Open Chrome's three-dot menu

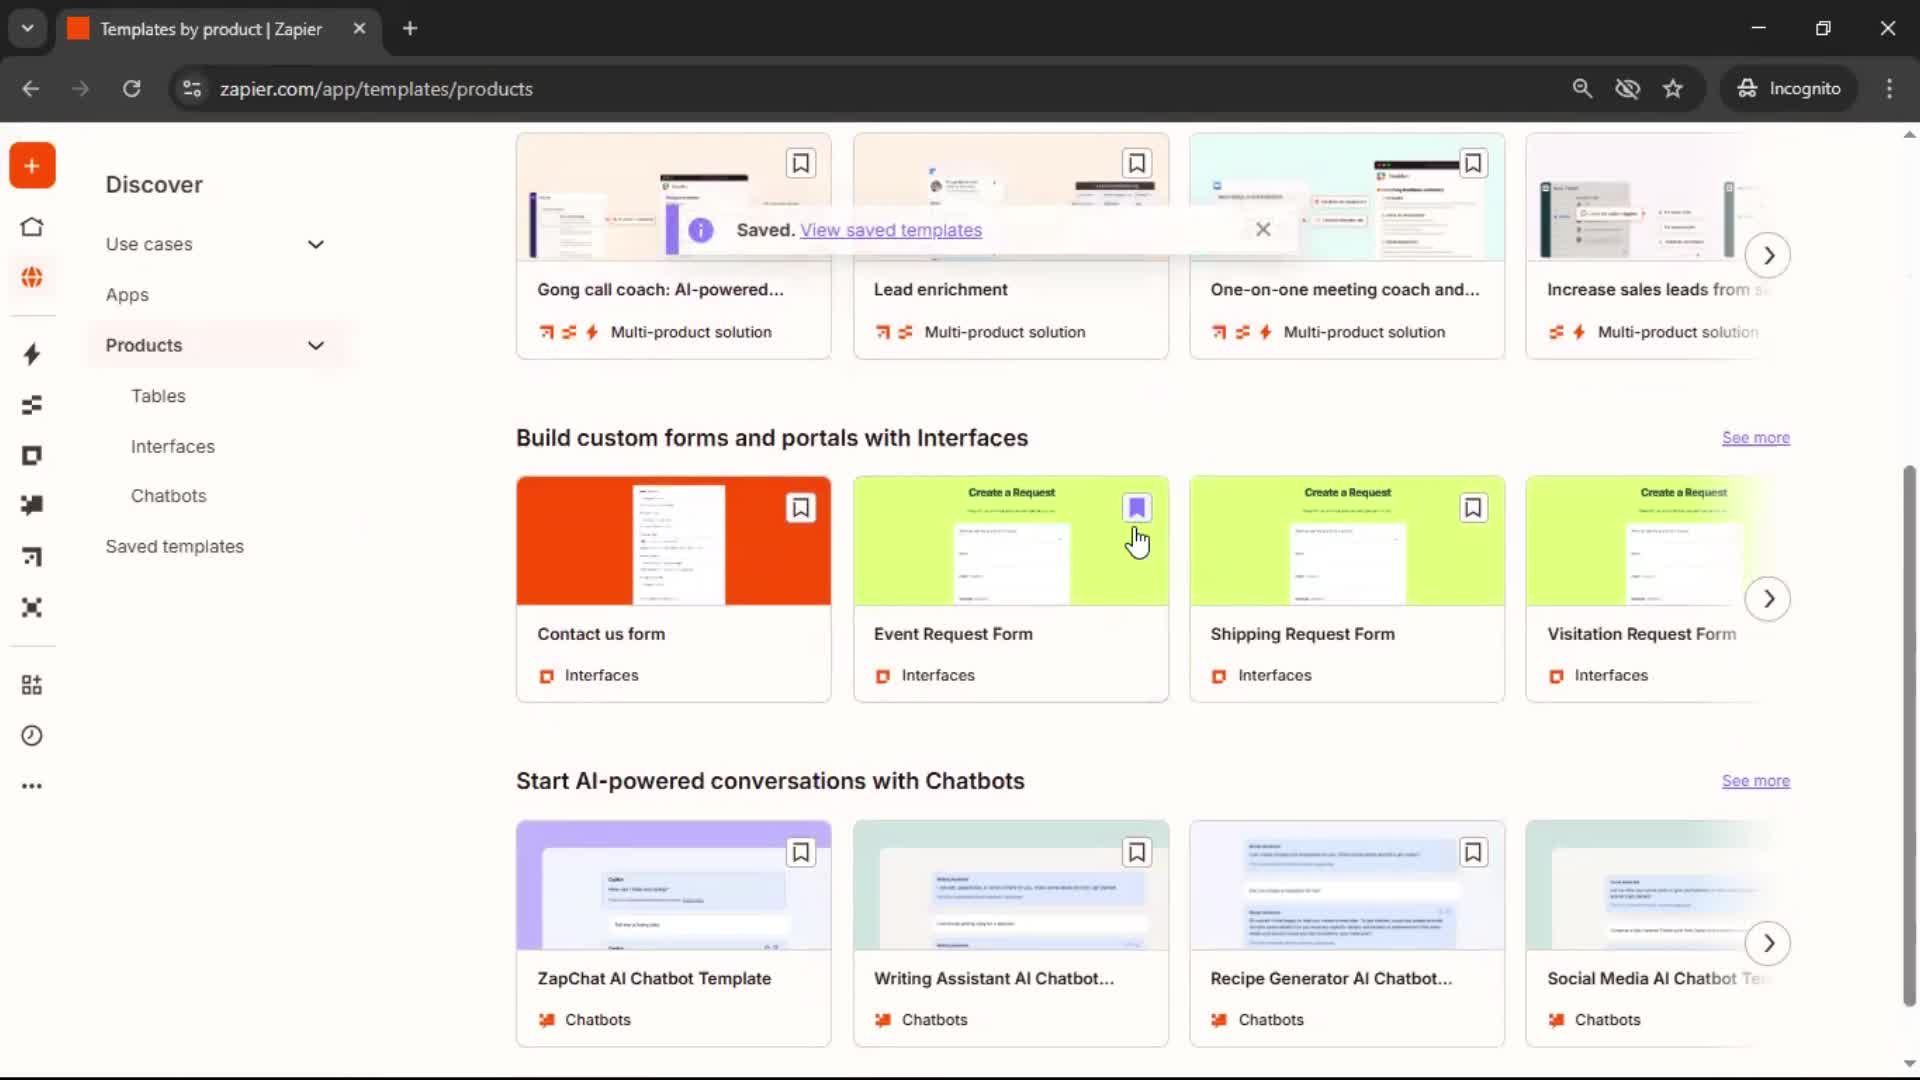pyautogui.click(x=1889, y=89)
